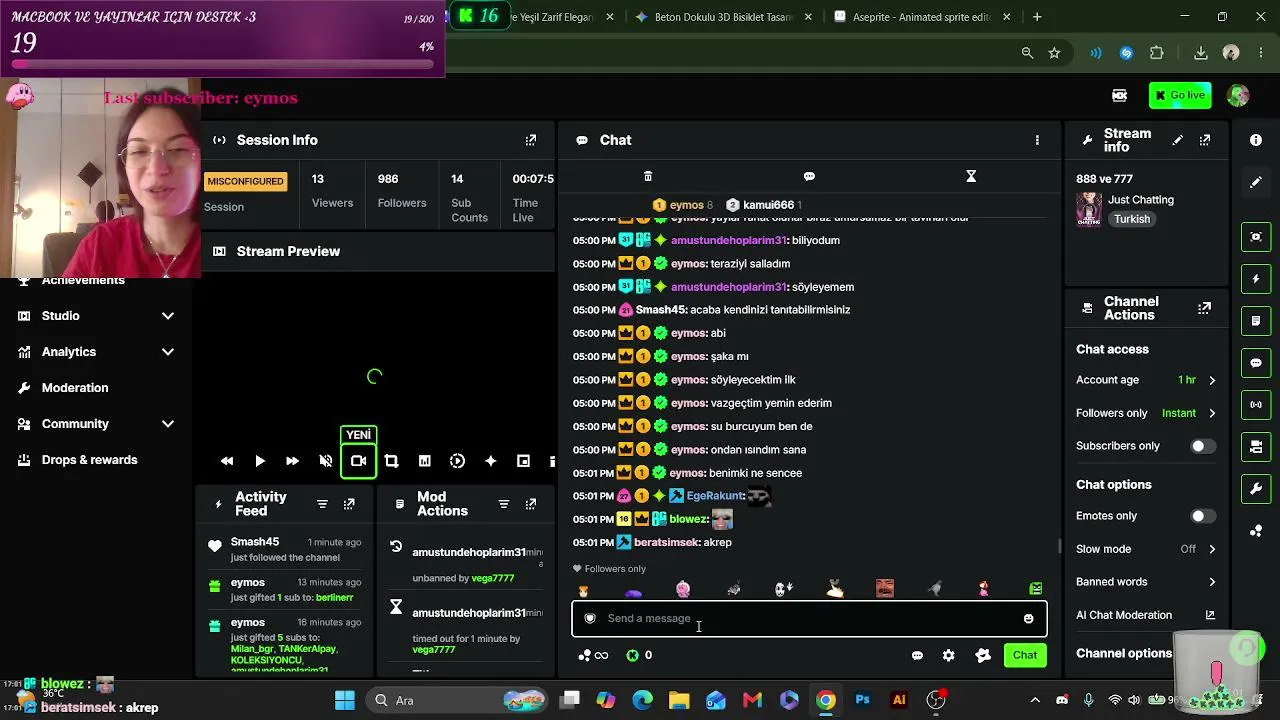The width and height of the screenshot is (1280, 720).
Task: Toggle the stream preview widget in right sidebar
Action: coord(1256,236)
